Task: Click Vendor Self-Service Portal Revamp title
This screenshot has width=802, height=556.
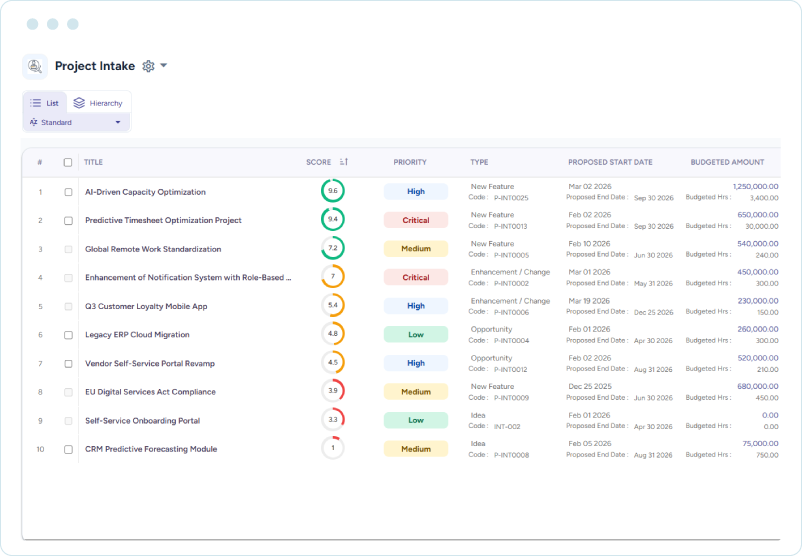Action: click(150, 364)
